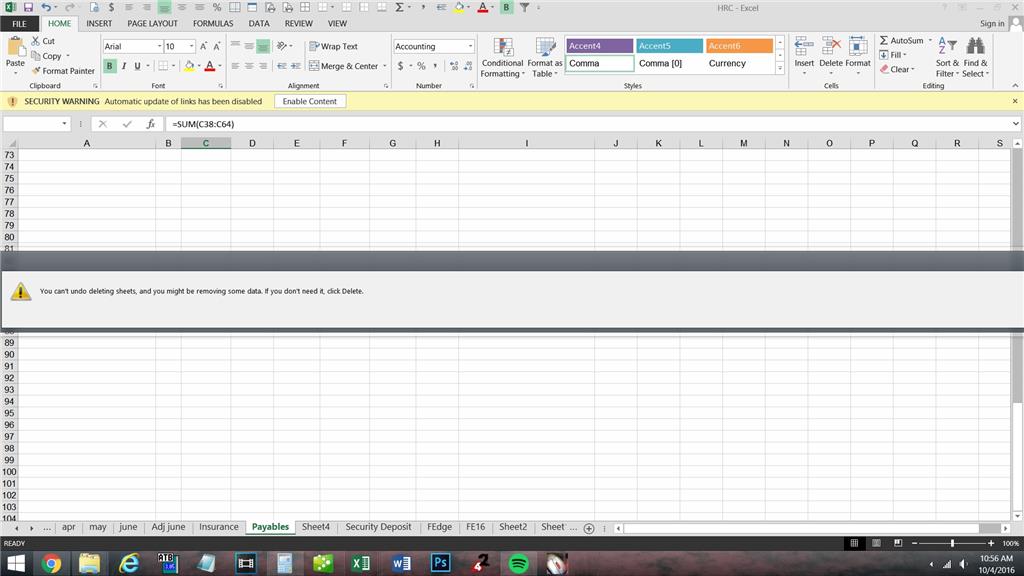Save the workbook from the quick access toolbar
1024x576 pixels.
pyautogui.click(x=28, y=7)
